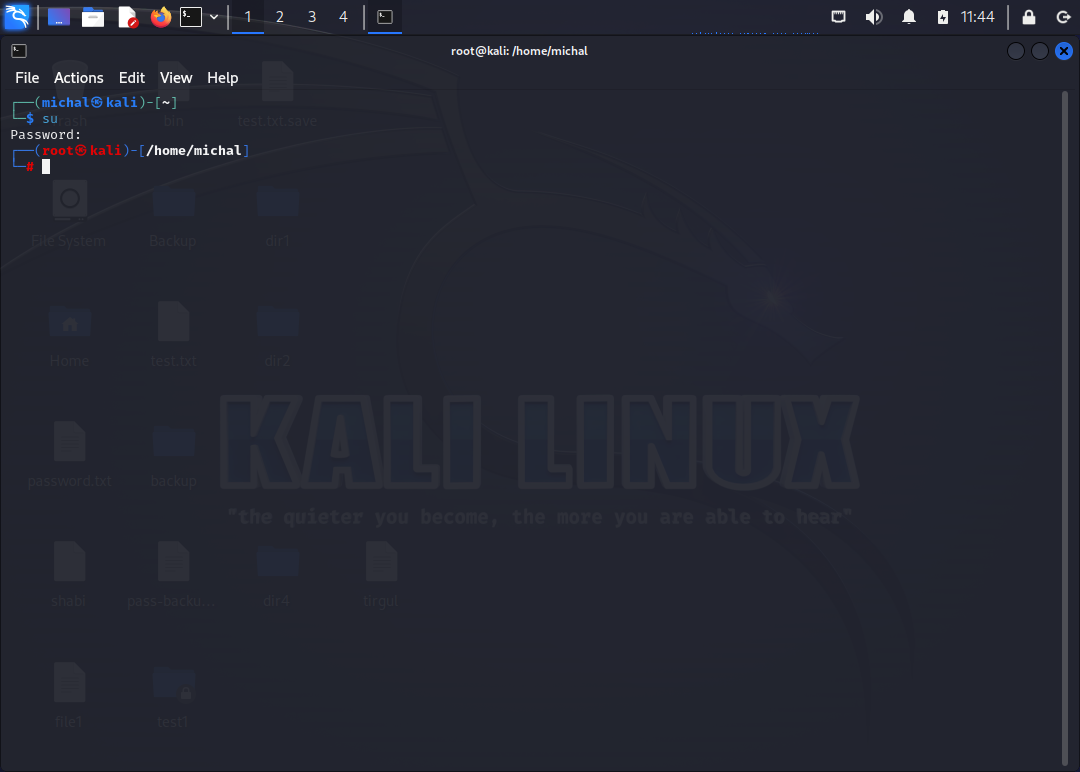Open the Edit menu
This screenshot has width=1080, height=772.
pos(131,77)
